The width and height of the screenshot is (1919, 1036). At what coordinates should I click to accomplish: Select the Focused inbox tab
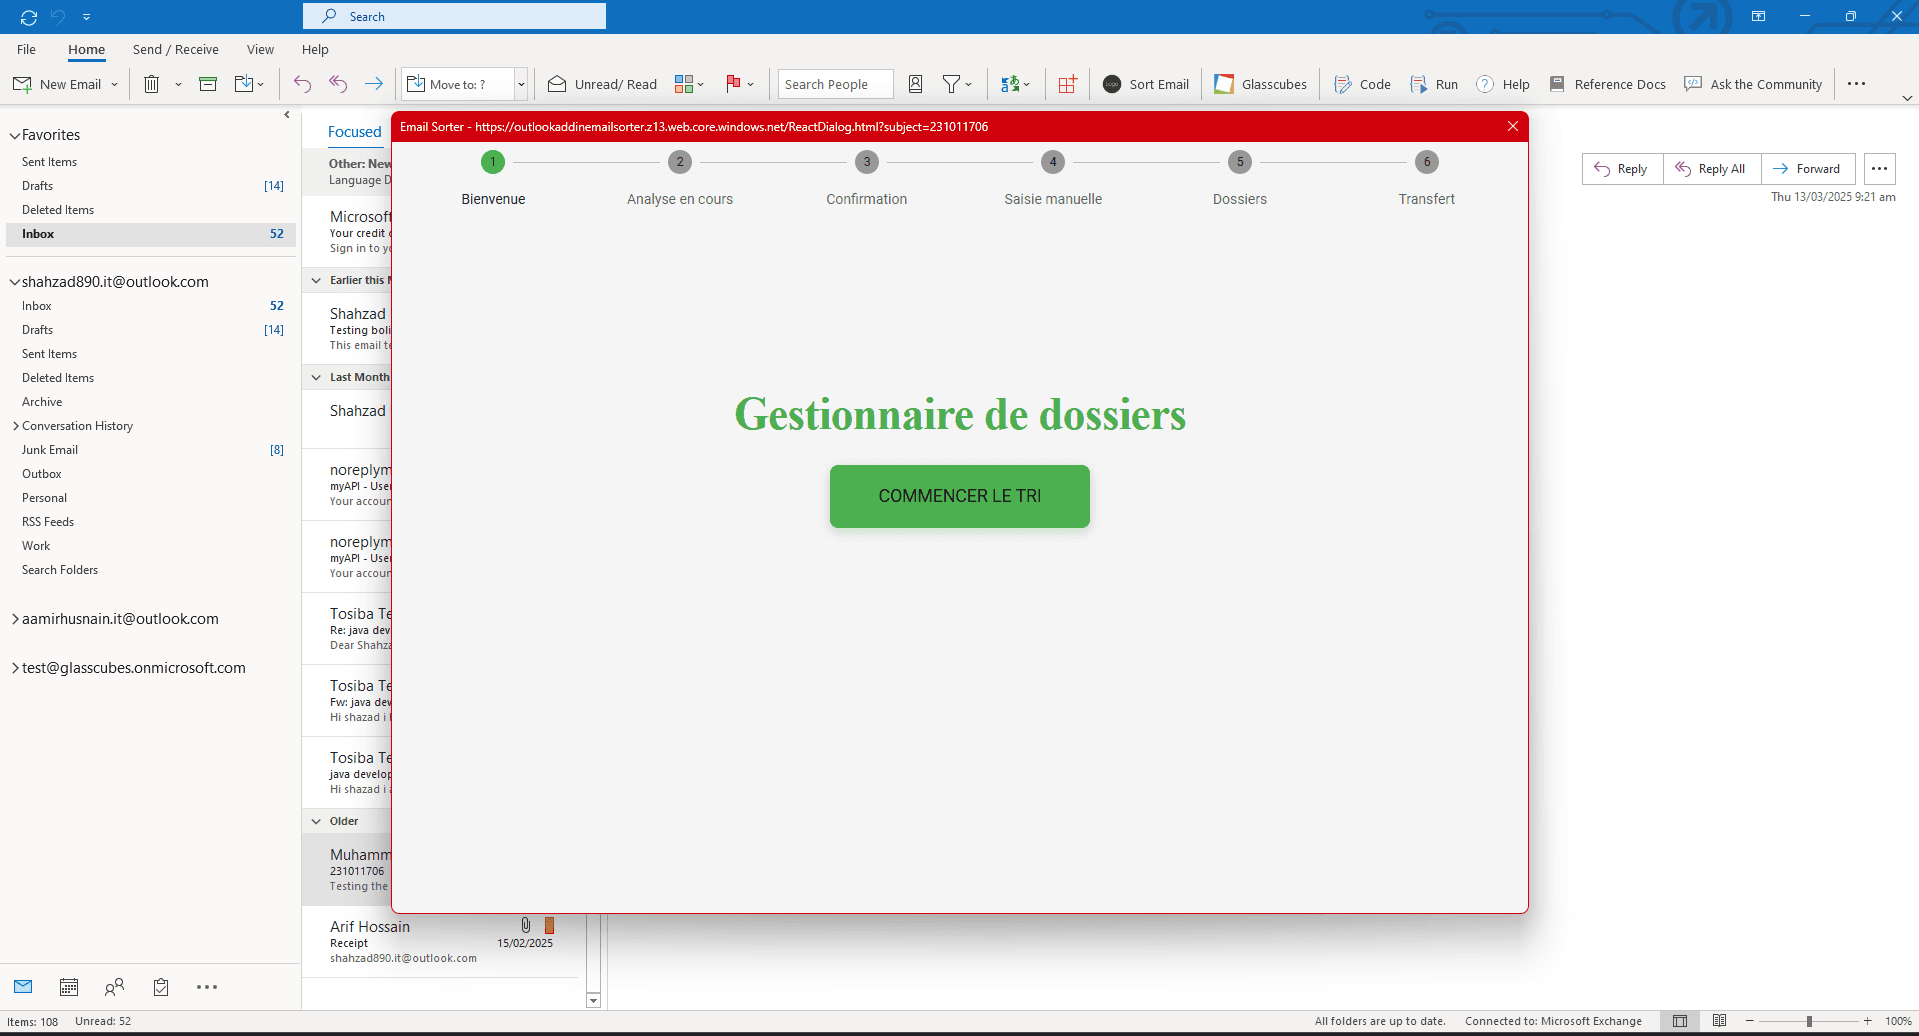coord(355,132)
